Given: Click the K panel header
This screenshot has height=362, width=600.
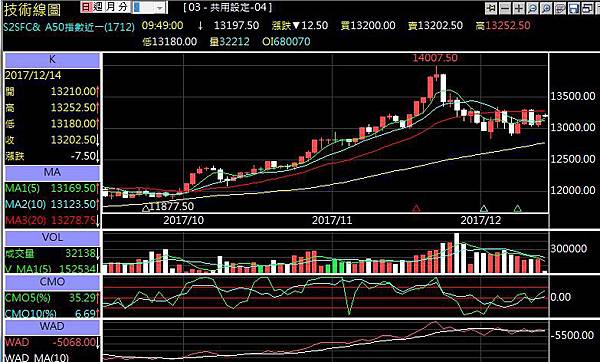Looking at the screenshot, I should (x=52, y=60).
